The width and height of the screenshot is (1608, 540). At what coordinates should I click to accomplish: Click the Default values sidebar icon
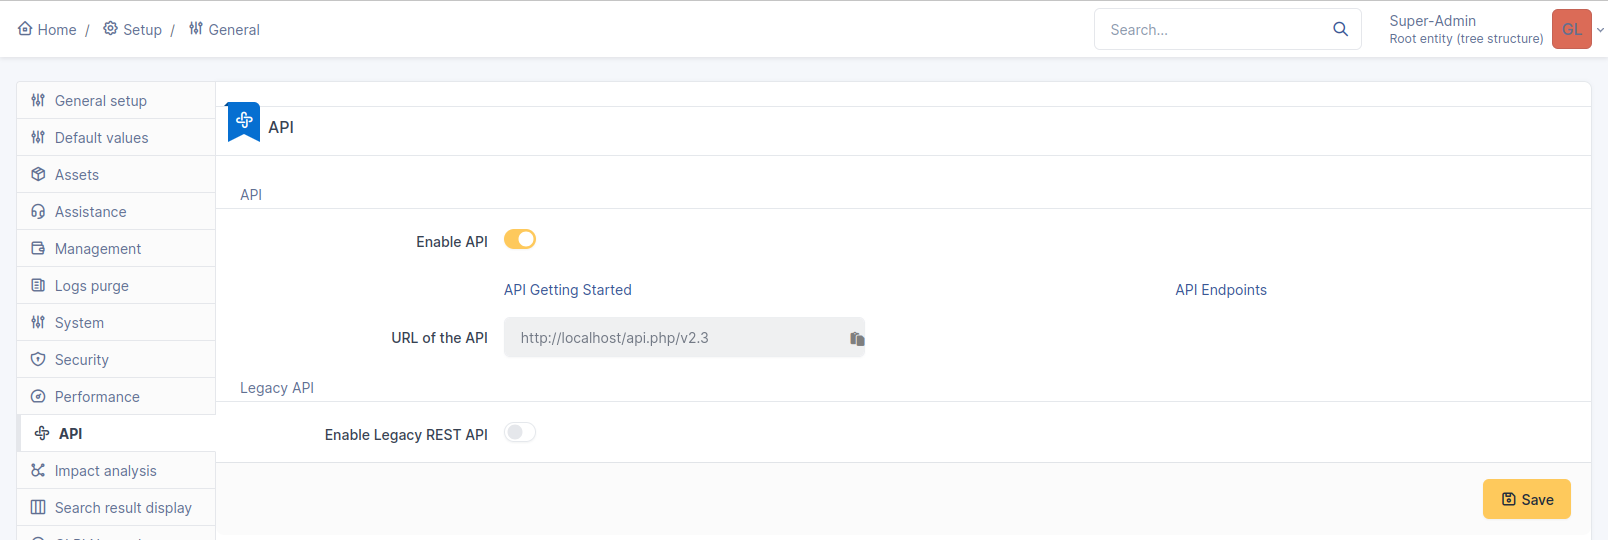(x=38, y=137)
